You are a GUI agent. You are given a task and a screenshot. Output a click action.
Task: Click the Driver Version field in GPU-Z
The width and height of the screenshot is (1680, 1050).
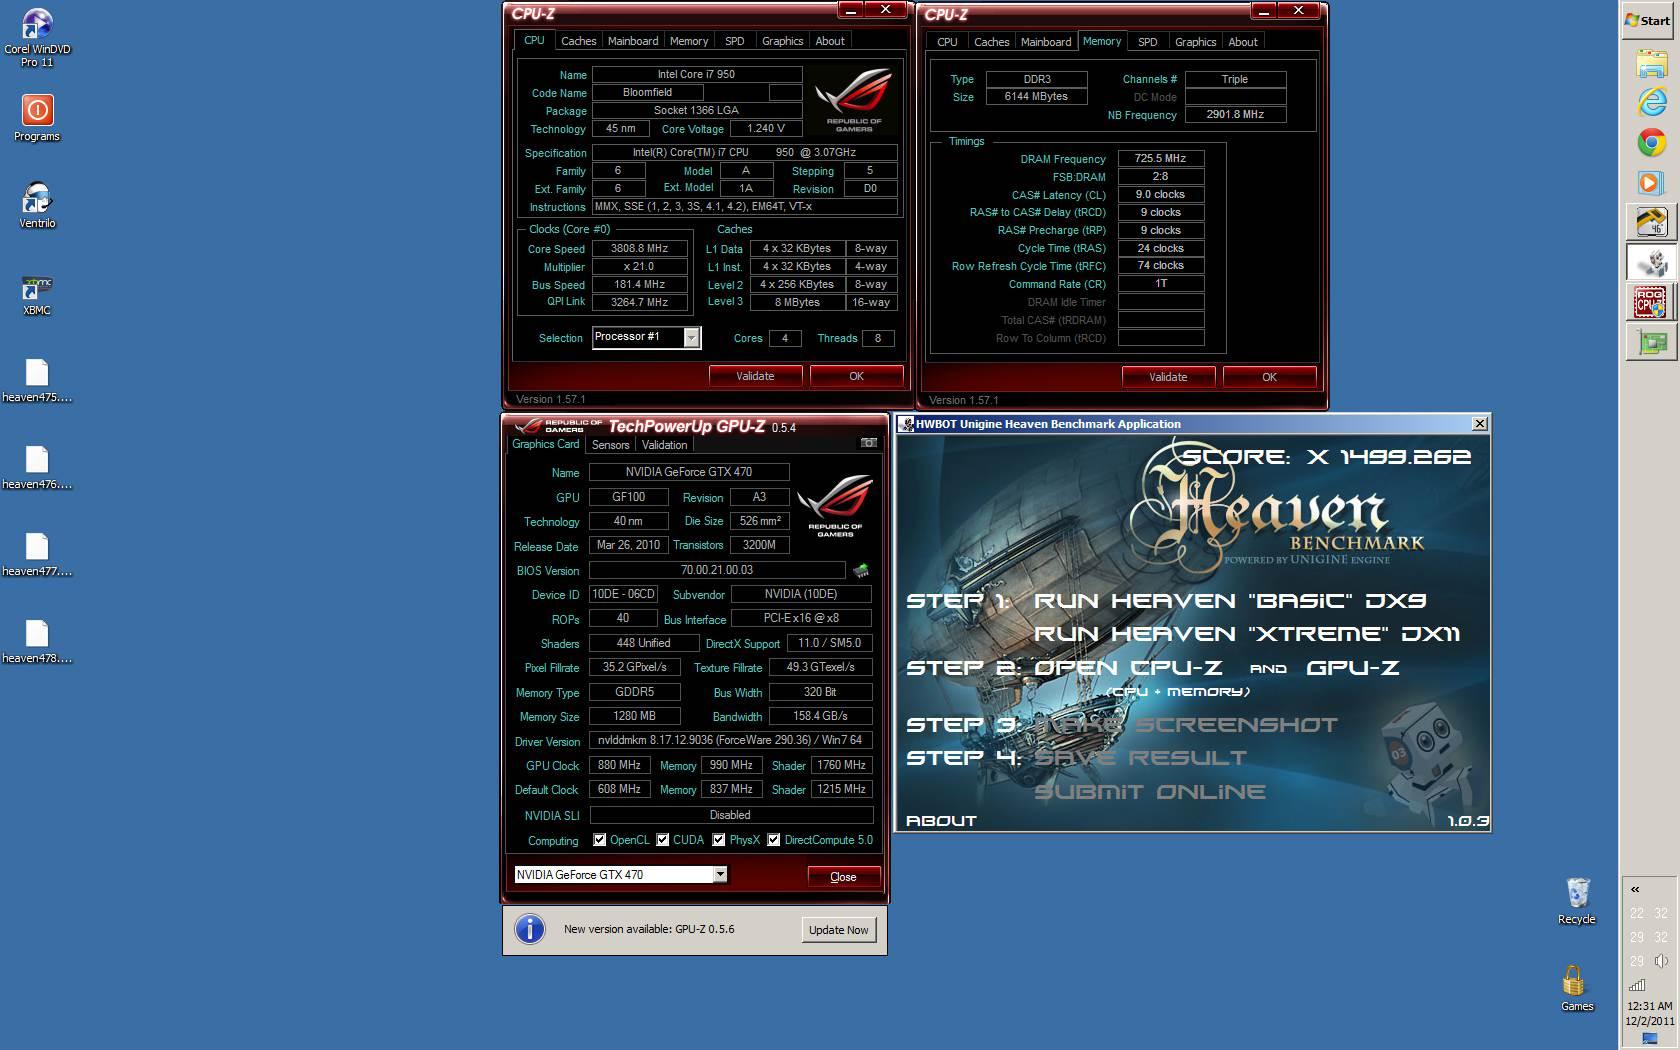[730, 741]
